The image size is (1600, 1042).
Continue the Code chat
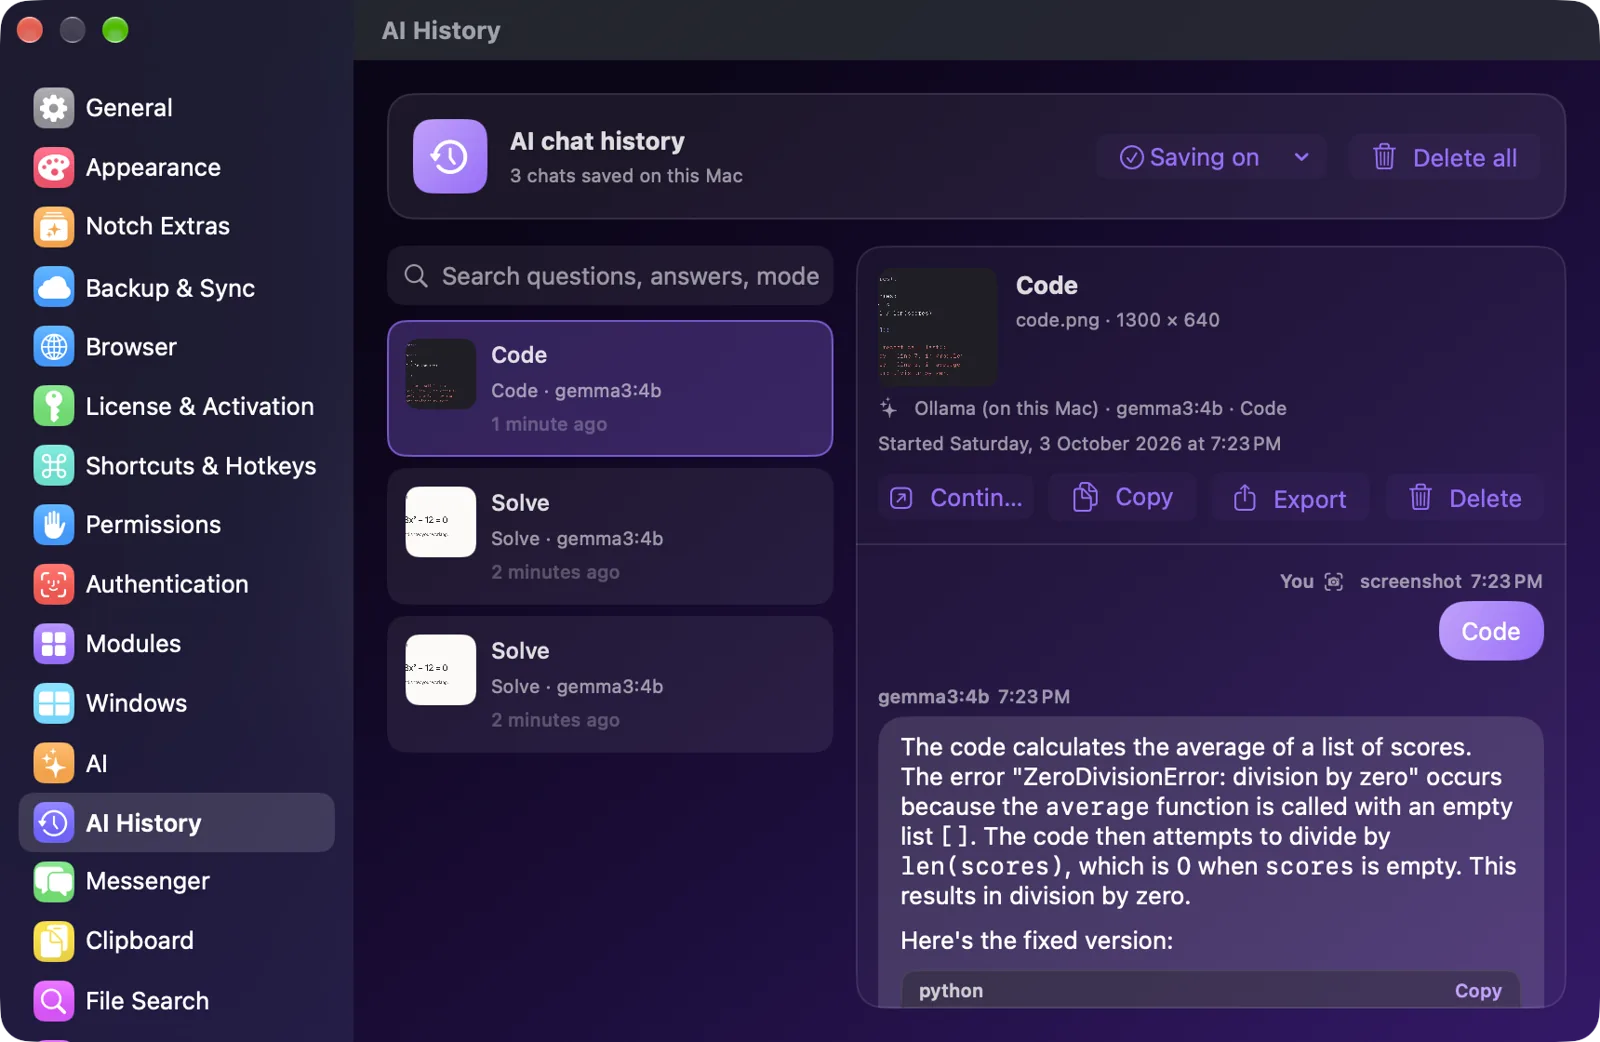(x=956, y=498)
